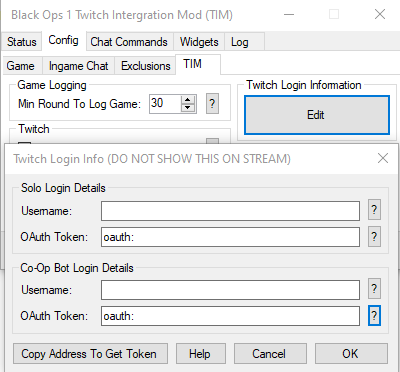Cancel the Twitch Login Info dialog
Screen dimensions: 400x372
pos(270,354)
